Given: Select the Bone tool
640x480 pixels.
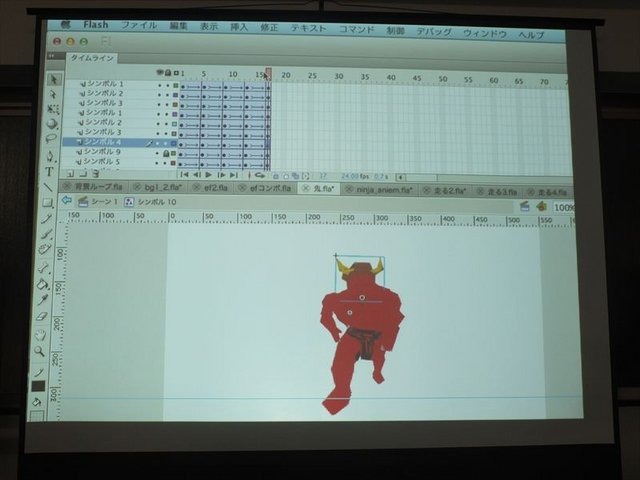Looking at the screenshot, I should 44,268.
